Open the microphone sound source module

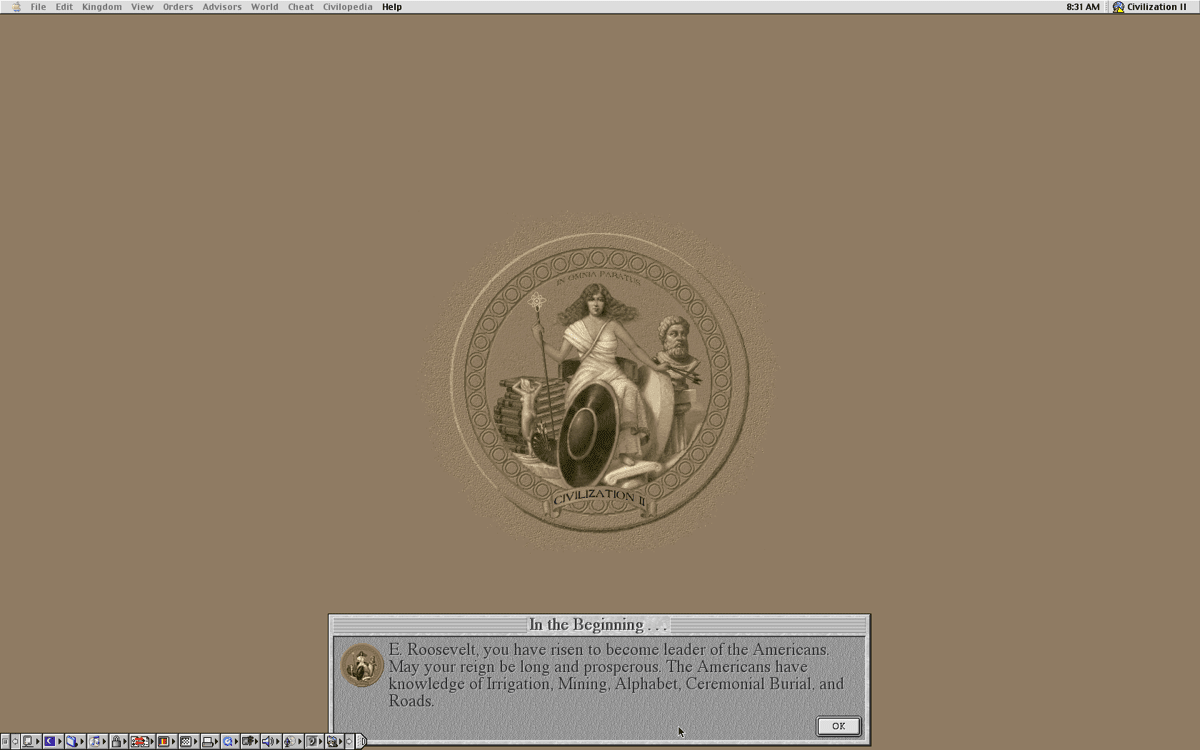tap(292, 741)
